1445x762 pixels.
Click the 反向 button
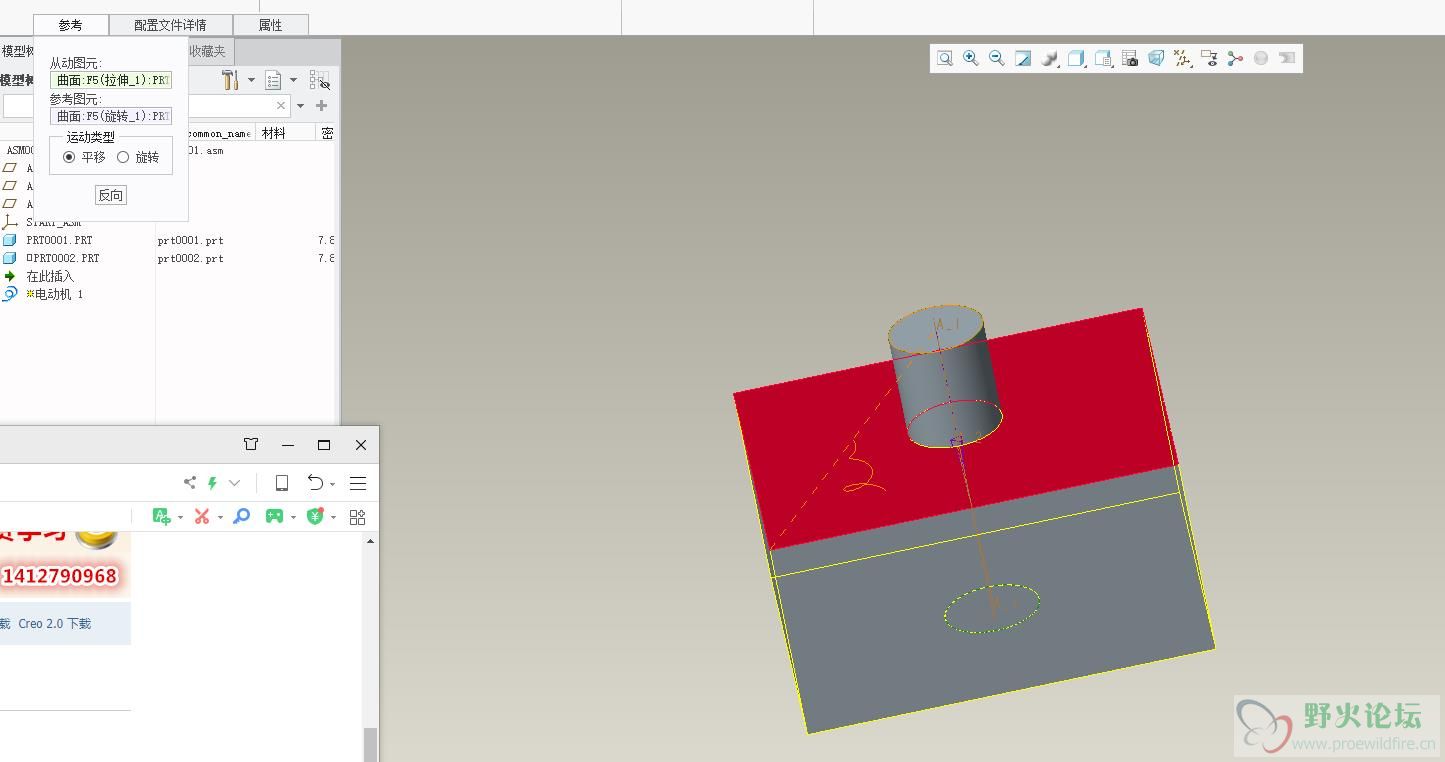pyautogui.click(x=111, y=195)
